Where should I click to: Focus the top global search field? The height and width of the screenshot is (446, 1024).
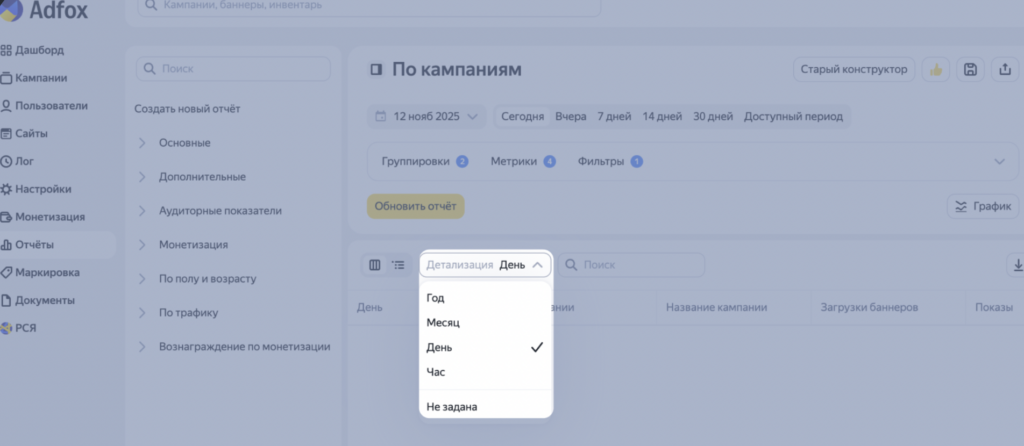point(369,6)
